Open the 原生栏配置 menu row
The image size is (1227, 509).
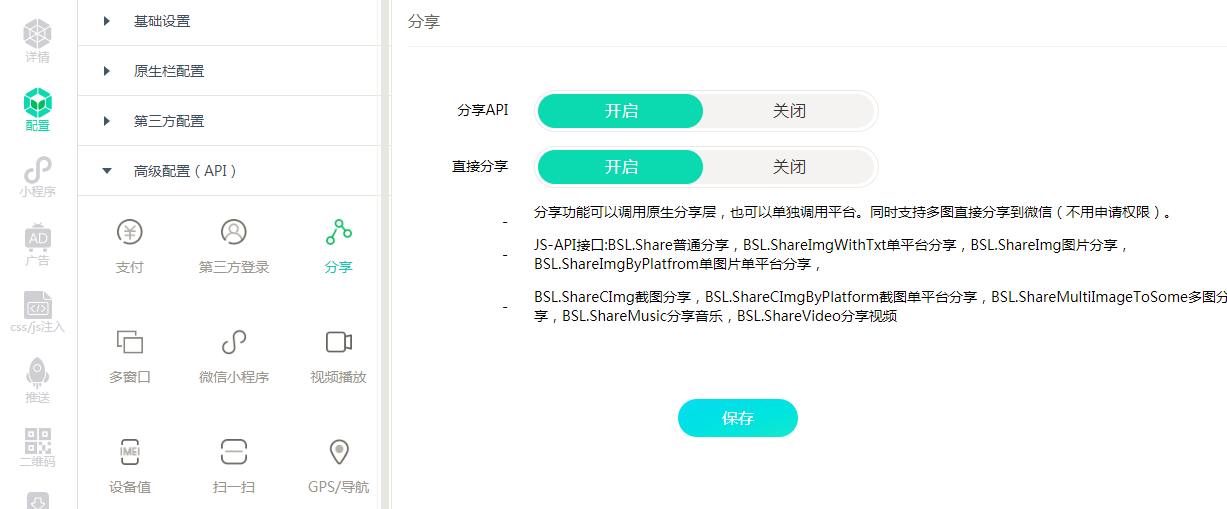229,71
